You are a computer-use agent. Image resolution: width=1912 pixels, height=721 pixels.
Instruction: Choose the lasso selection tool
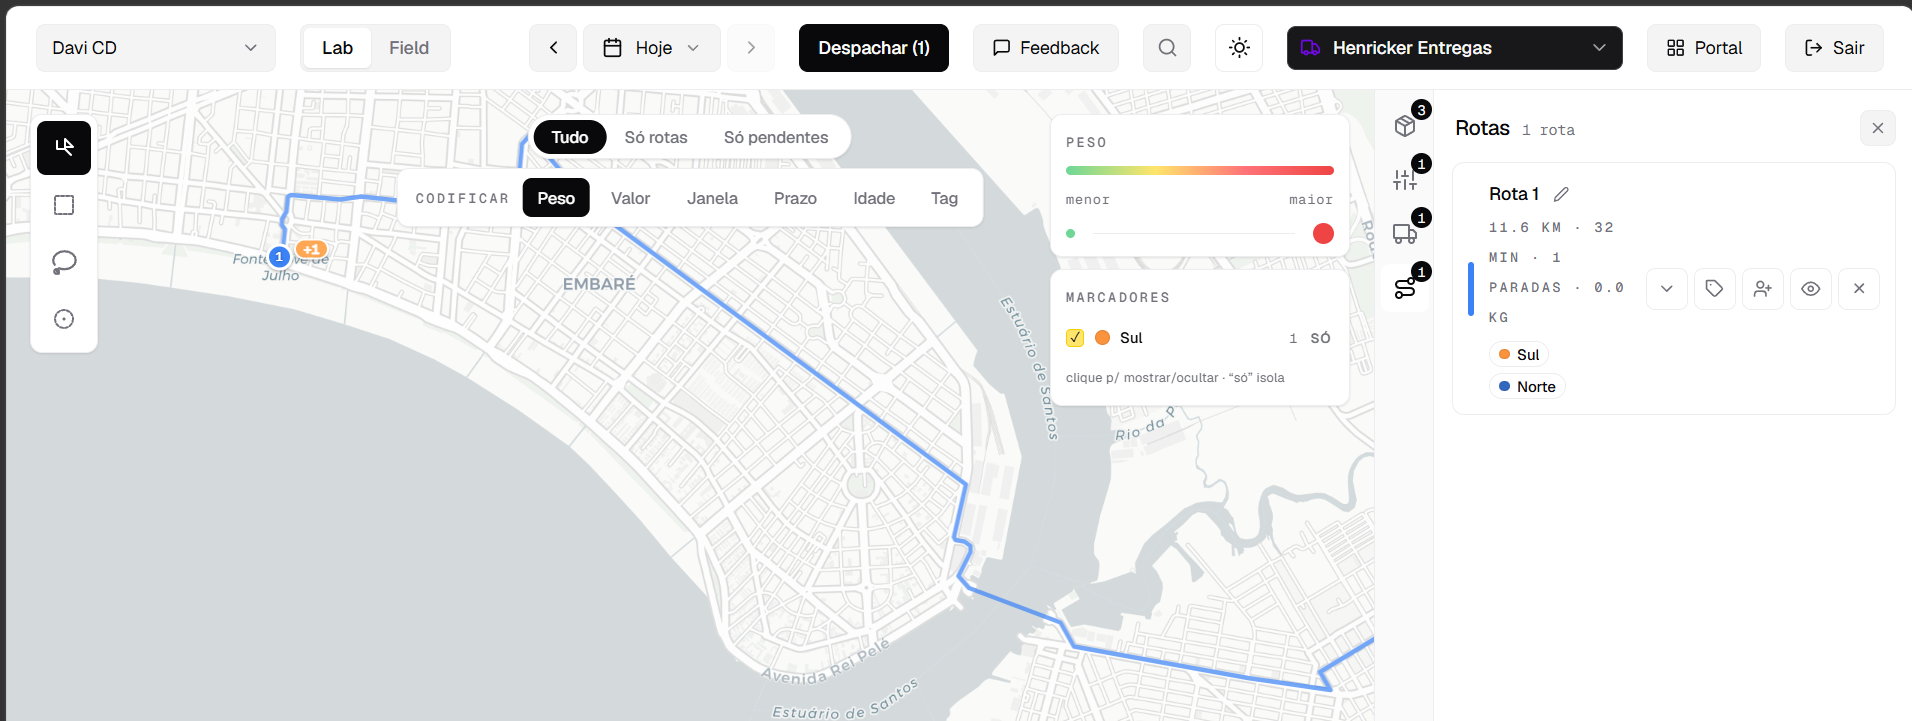64,262
